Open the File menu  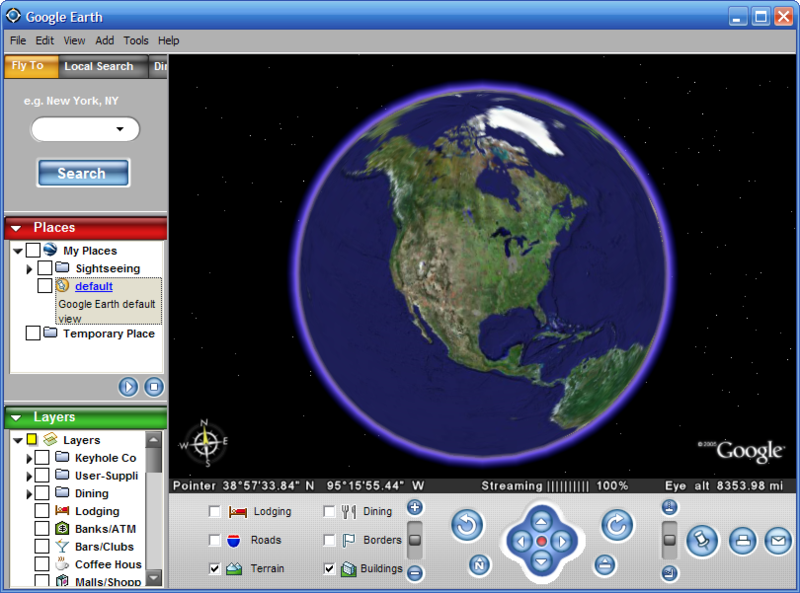18,40
